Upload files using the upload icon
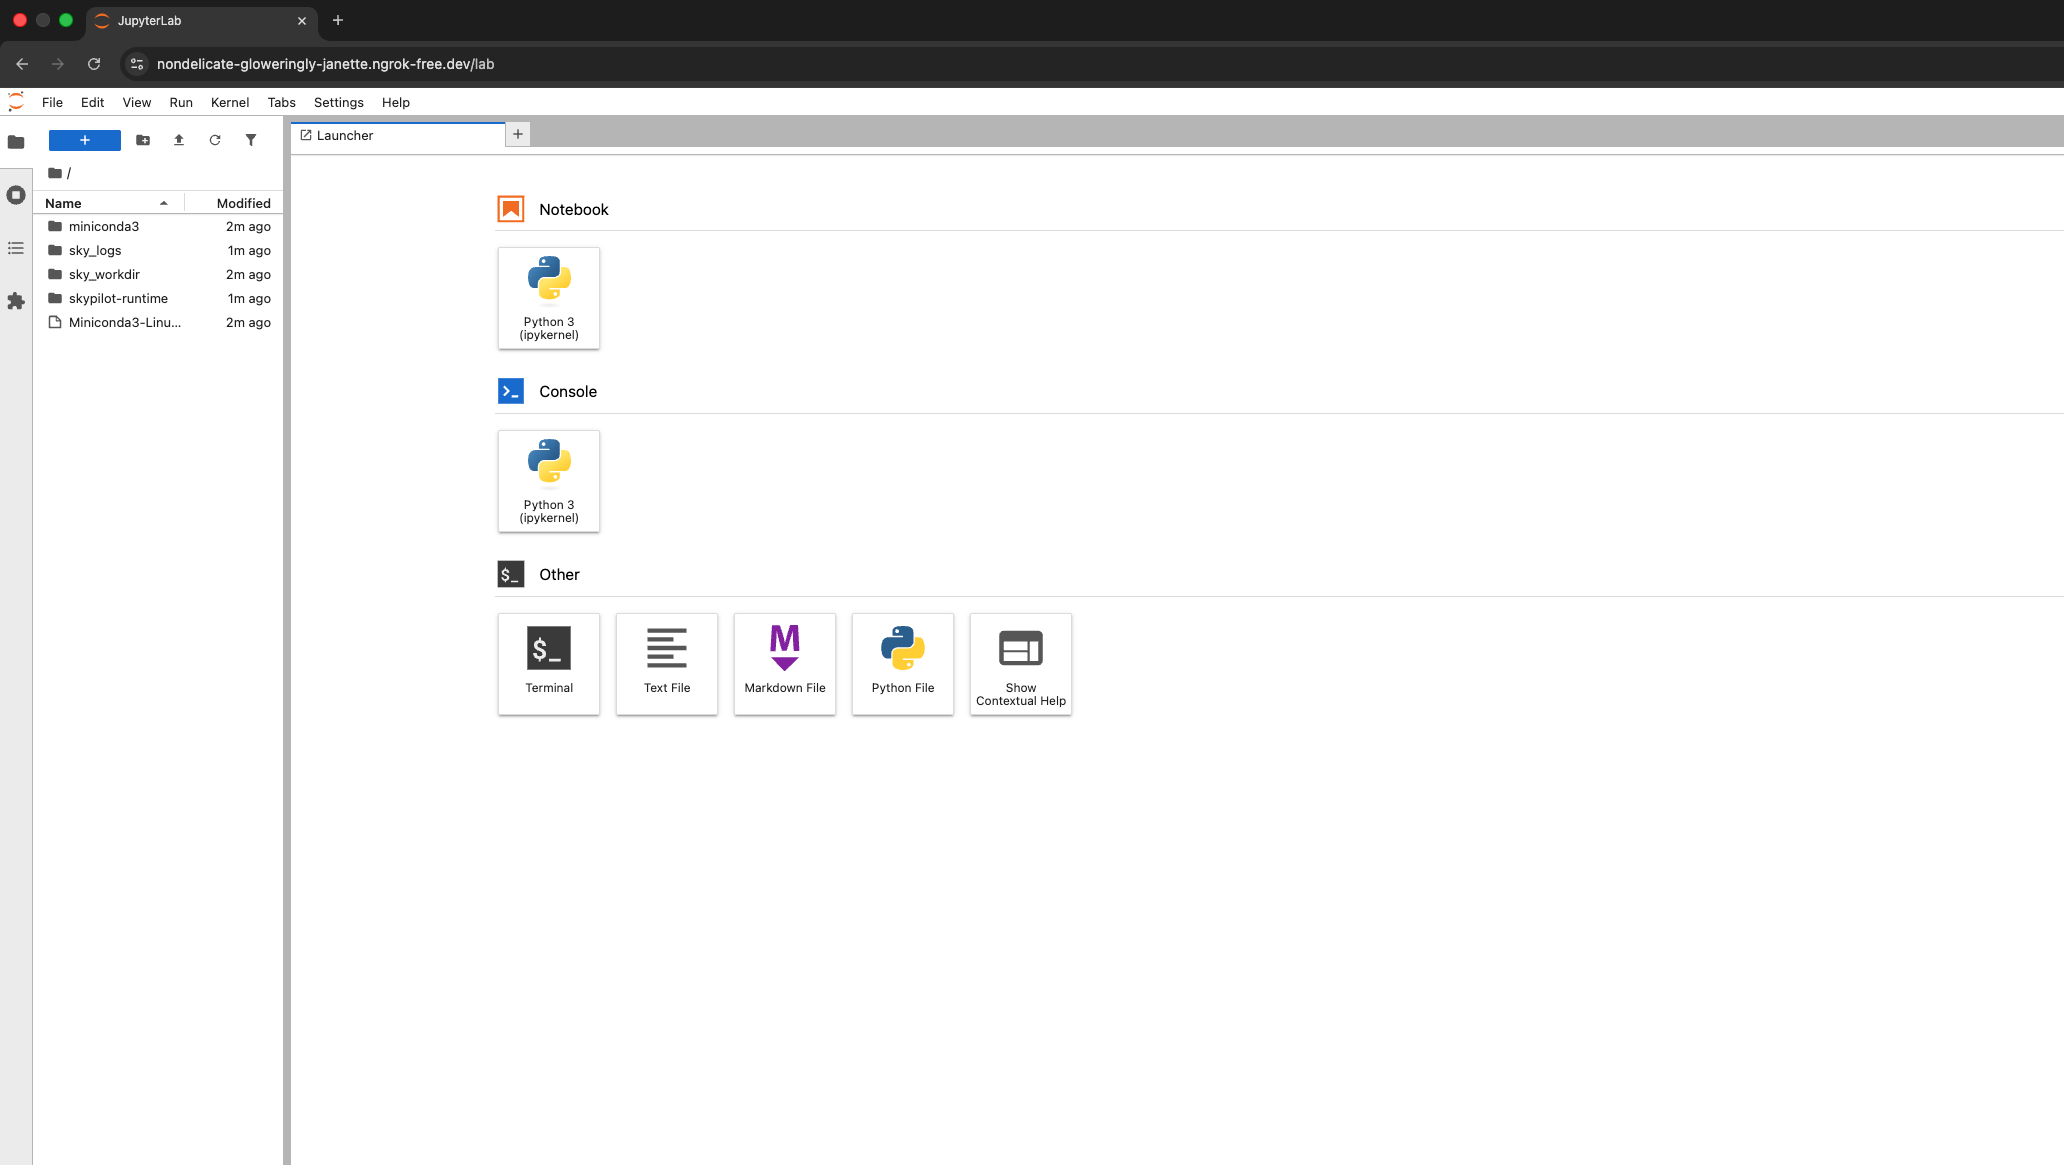Screen dimensions: 2064x1165 pos(179,140)
